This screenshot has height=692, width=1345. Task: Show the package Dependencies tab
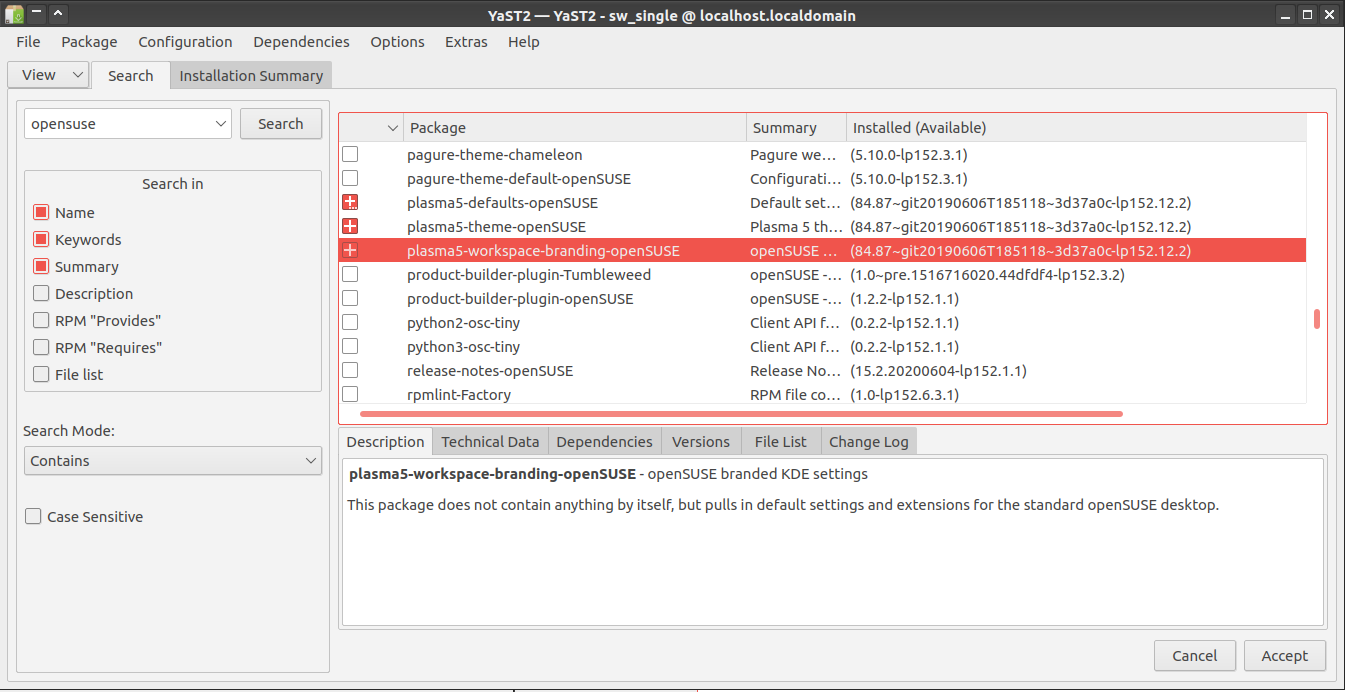click(604, 441)
